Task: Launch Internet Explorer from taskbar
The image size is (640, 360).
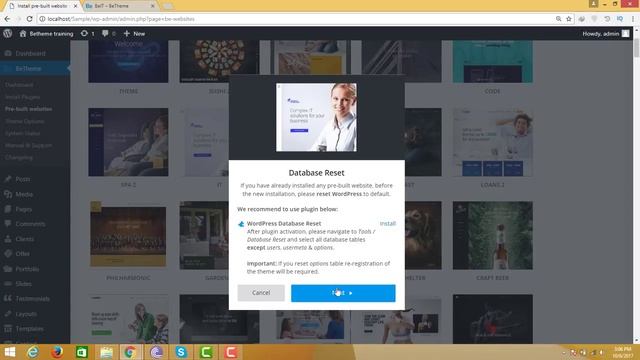Action: (32, 352)
